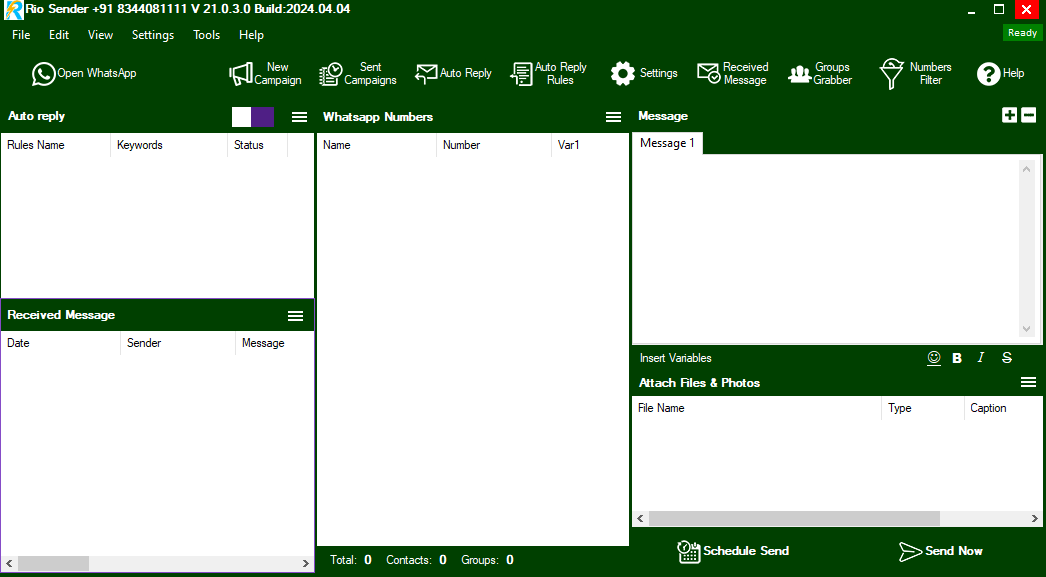
Task: Apply italic formatting to message text
Action: (981, 358)
